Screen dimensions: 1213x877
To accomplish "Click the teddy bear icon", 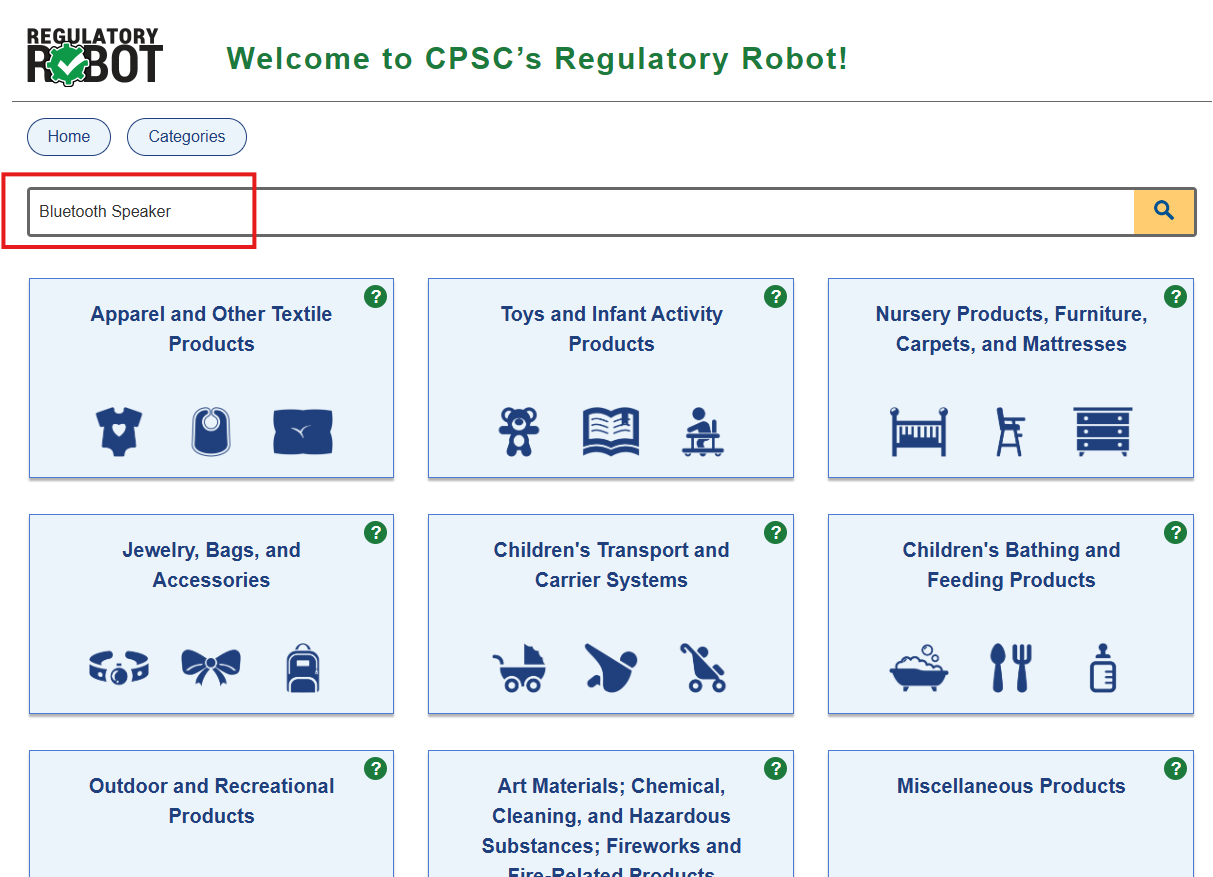I will [x=519, y=432].
